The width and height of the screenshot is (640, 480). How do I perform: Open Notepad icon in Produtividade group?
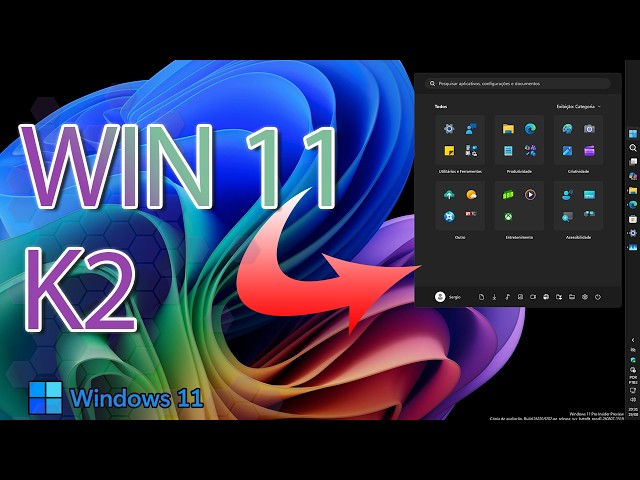pos(508,151)
